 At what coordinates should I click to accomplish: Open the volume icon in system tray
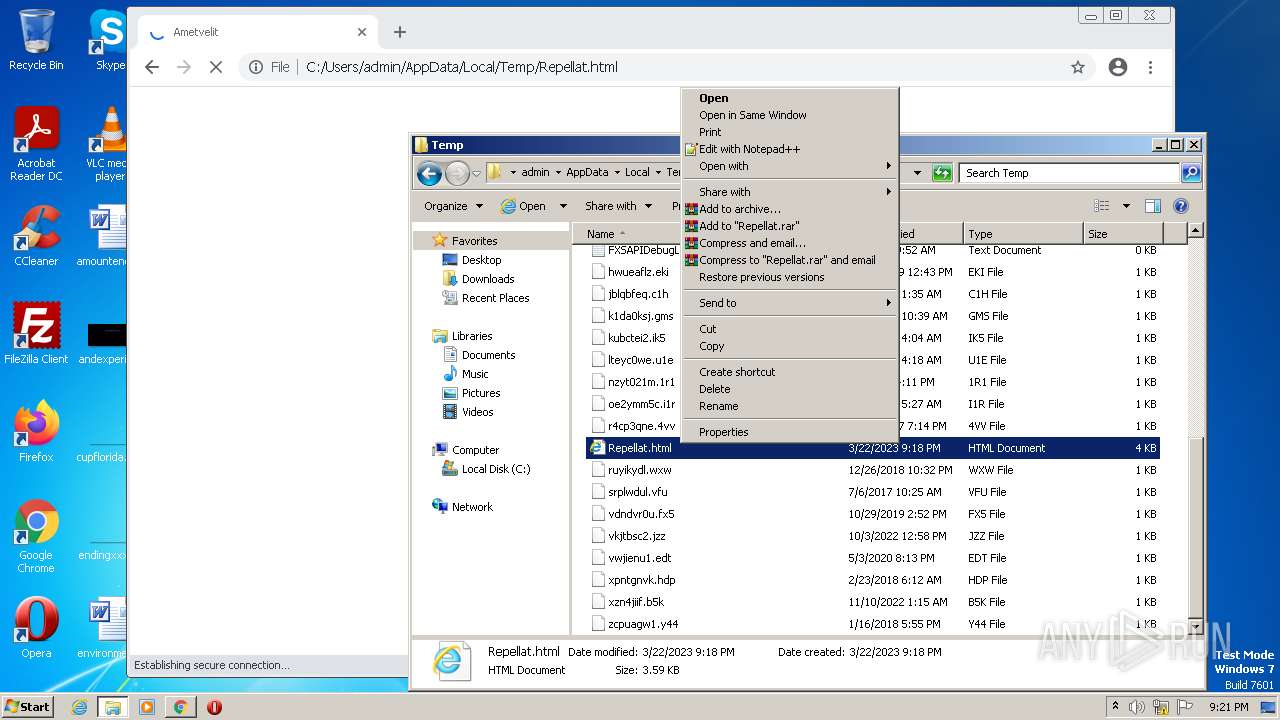click(1137, 707)
